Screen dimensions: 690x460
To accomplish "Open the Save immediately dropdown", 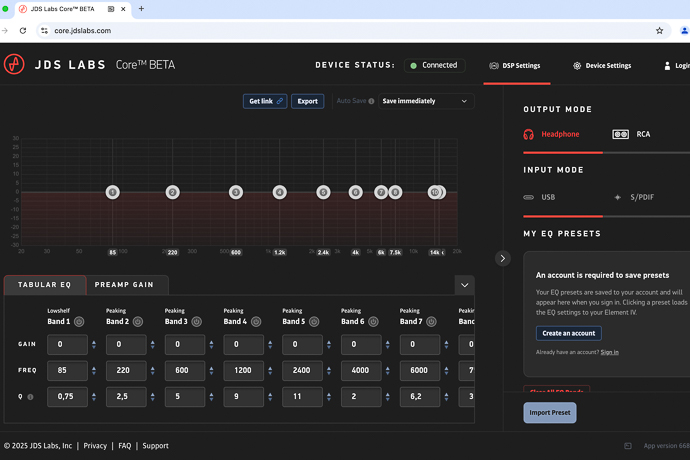I will point(426,101).
